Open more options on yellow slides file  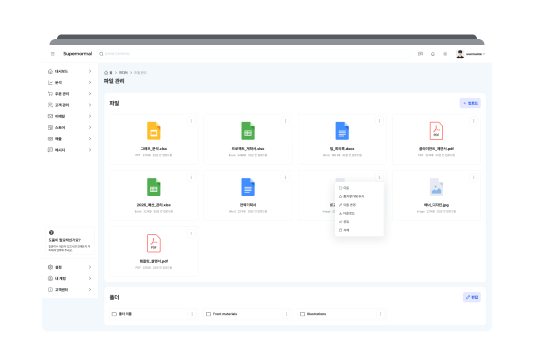pos(191,121)
